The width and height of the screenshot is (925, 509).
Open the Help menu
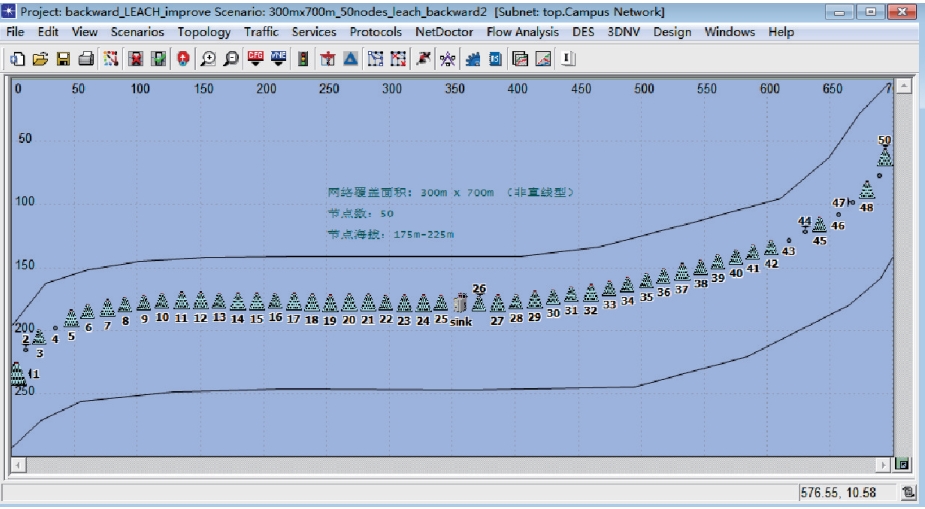pyautogui.click(x=781, y=32)
